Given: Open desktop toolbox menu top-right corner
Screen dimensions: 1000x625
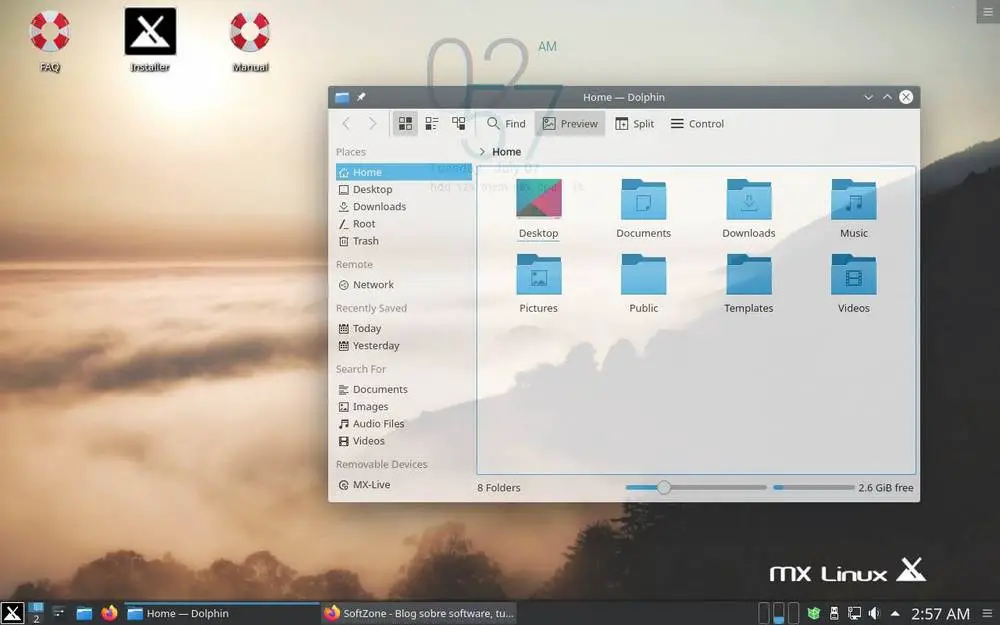Looking at the screenshot, I should point(988,11).
